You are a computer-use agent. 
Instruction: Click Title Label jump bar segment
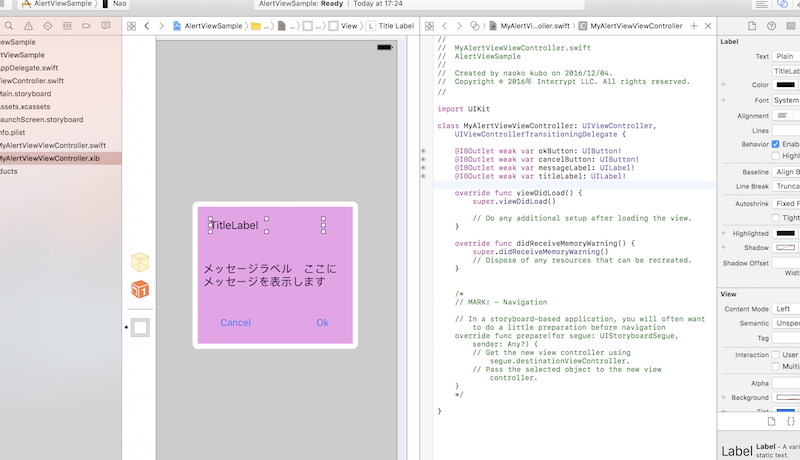[390, 26]
